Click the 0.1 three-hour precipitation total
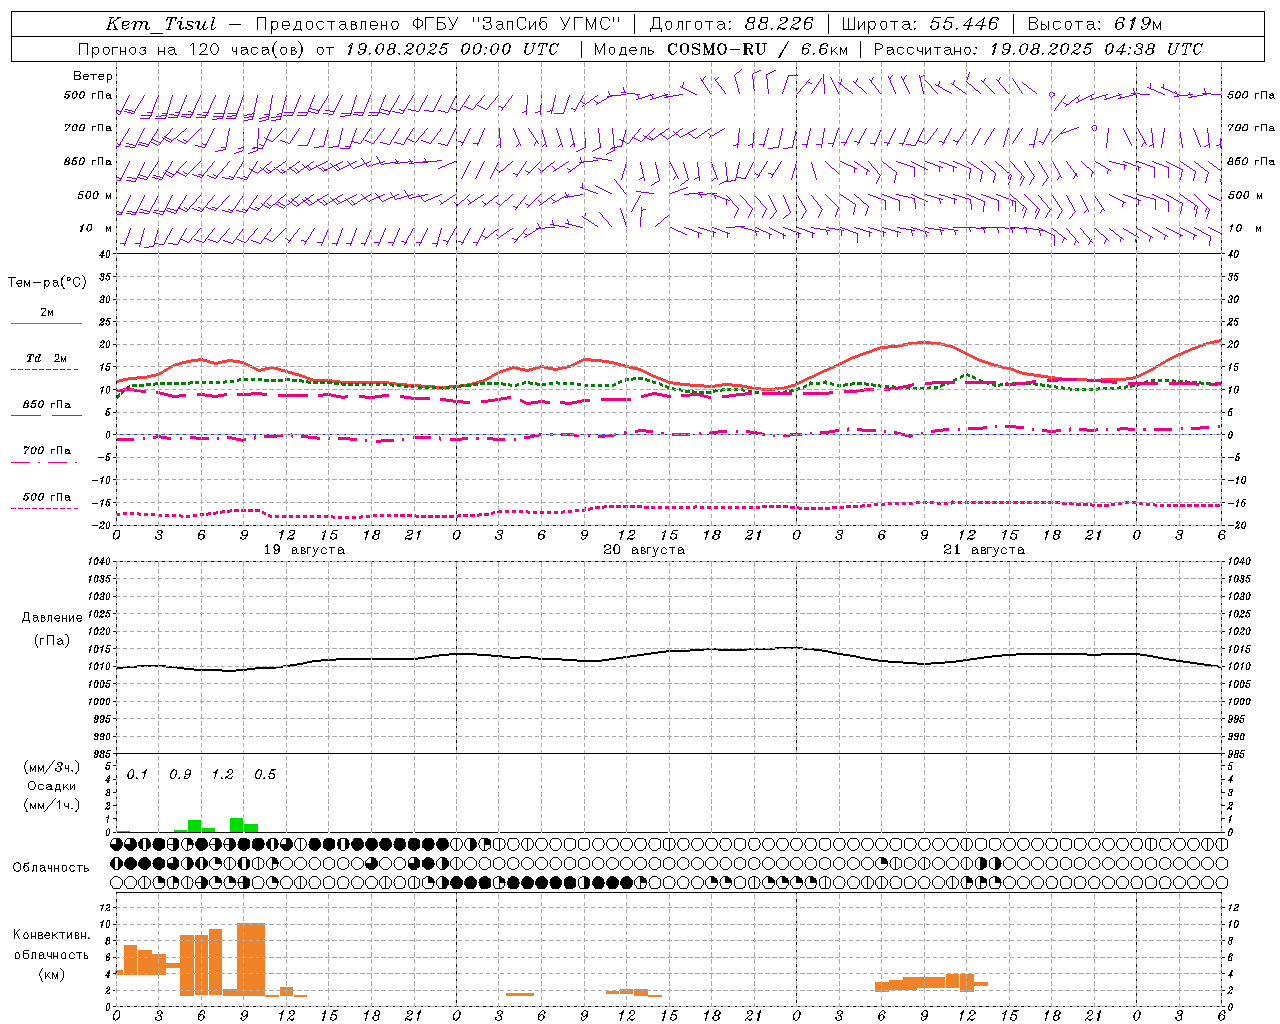The width and height of the screenshot is (1280, 1024). (x=137, y=775)
